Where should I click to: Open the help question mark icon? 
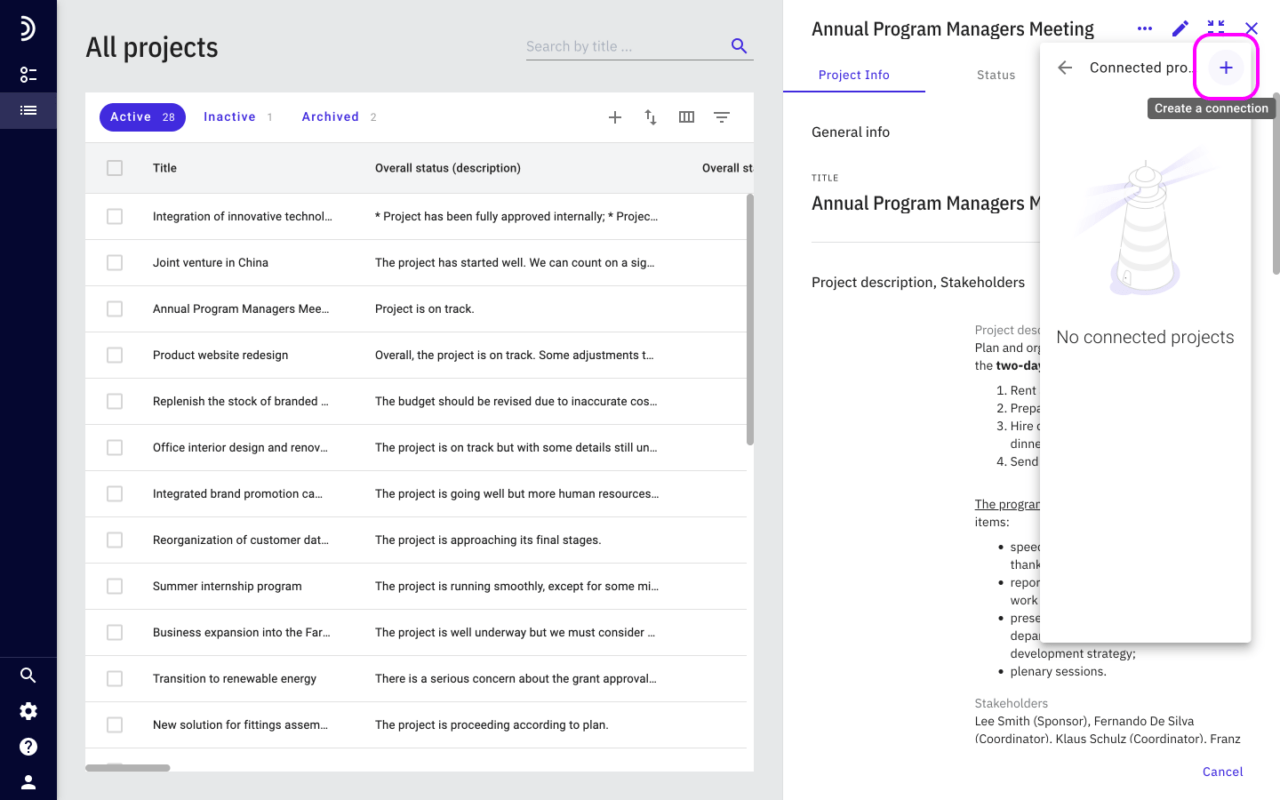click(28, 746)
